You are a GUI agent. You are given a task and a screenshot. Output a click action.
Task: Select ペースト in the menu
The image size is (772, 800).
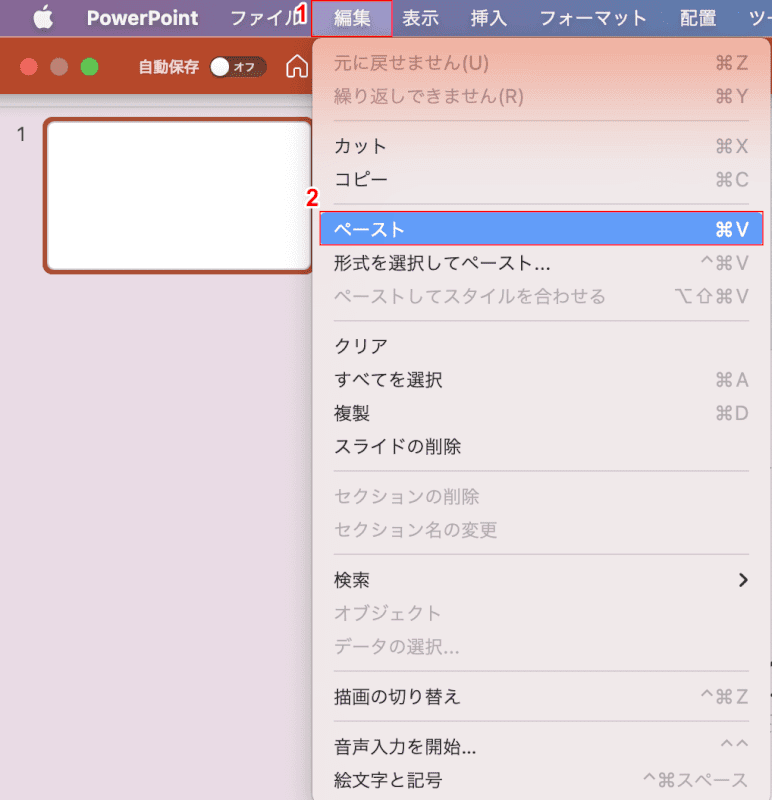541,229
